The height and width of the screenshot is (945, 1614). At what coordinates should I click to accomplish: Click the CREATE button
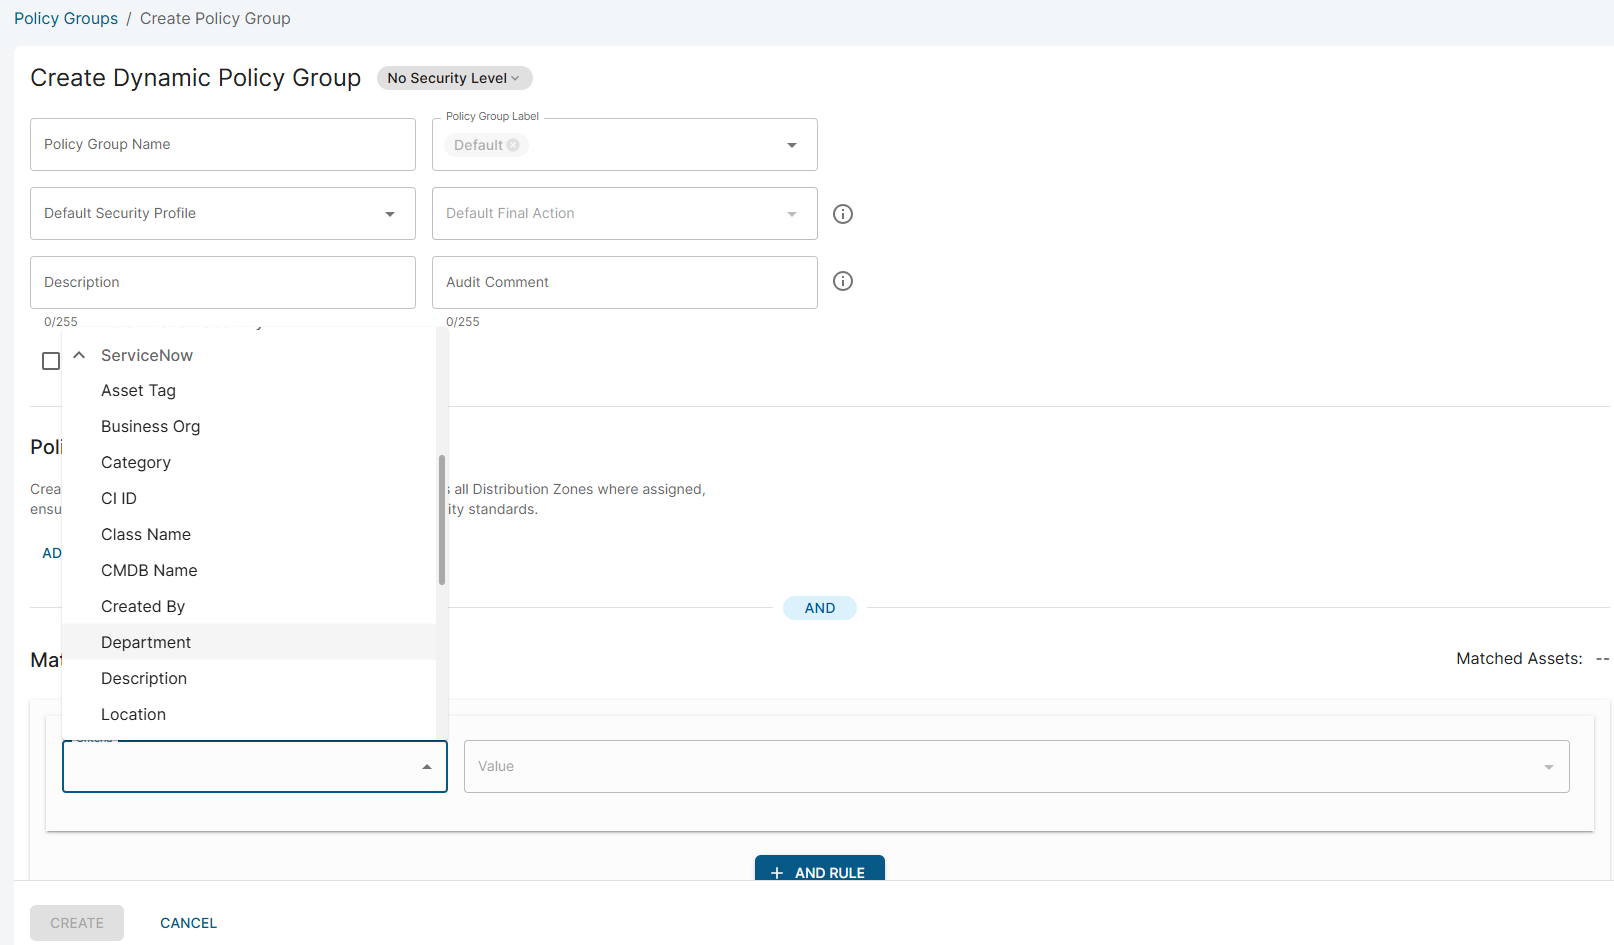click(x=77, y=922)
